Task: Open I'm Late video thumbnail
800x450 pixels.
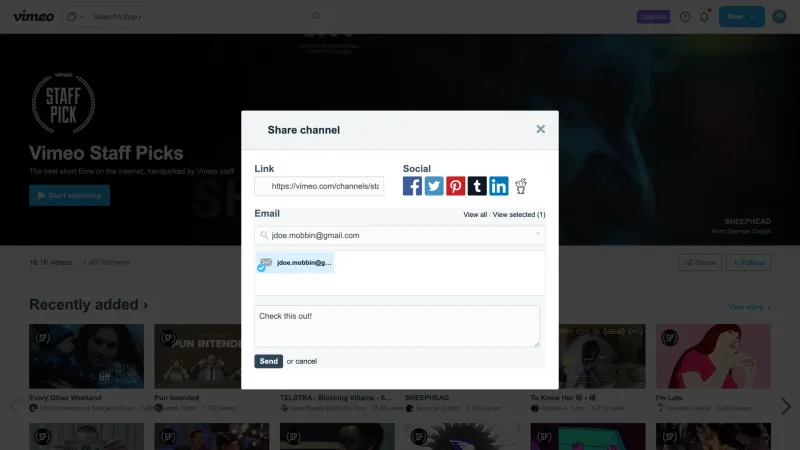Action: coord(713,356)
